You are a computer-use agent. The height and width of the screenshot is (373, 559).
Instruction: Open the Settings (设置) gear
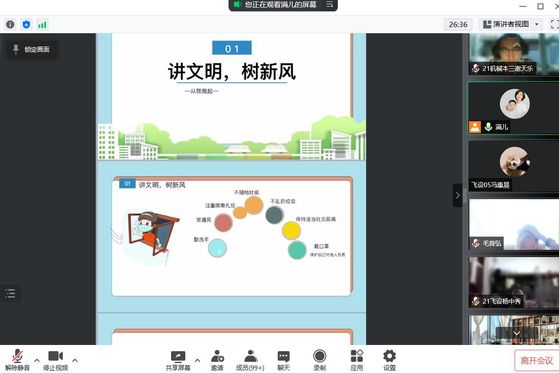(x=389, y=361)
